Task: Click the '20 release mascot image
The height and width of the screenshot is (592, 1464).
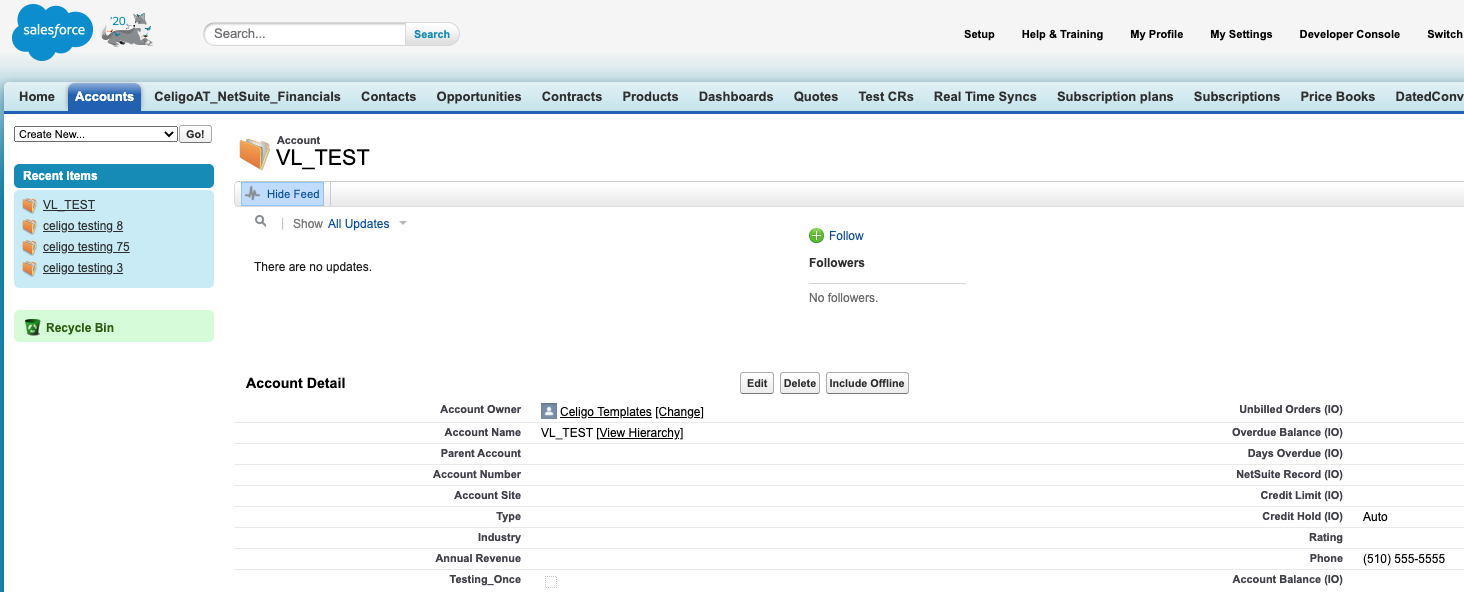Action: [x=128, y=30]
